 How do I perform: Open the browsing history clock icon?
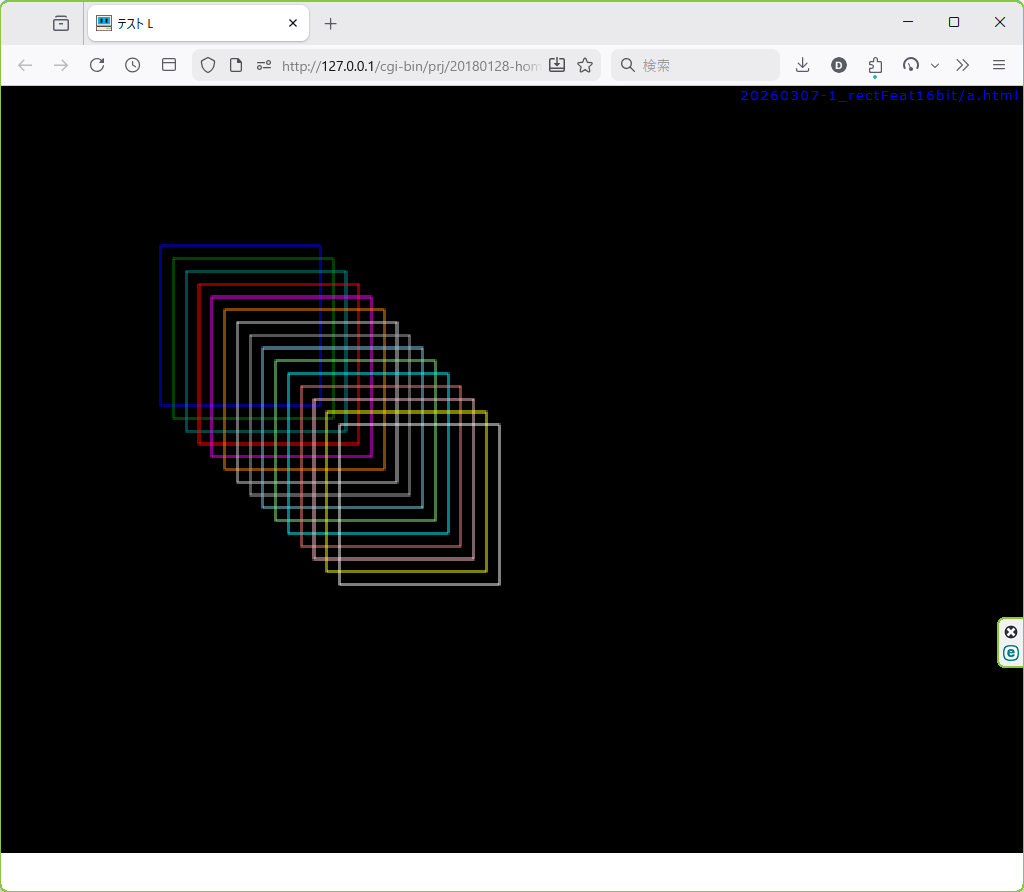(x=133, y=65)
